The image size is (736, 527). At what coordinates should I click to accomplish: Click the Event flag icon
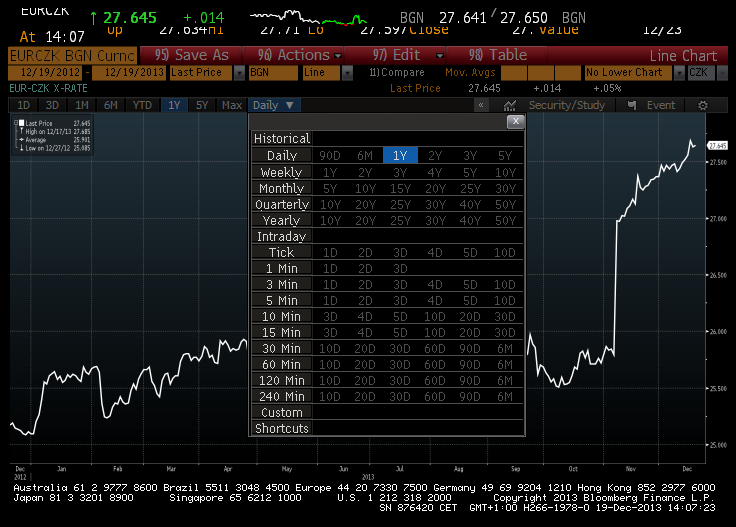[632, 105]
